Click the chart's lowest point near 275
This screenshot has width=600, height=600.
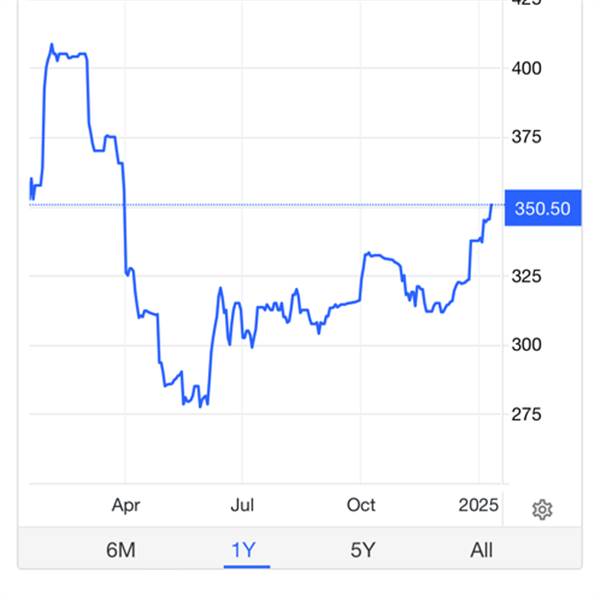pyautogui.click(x=200, y=406)
